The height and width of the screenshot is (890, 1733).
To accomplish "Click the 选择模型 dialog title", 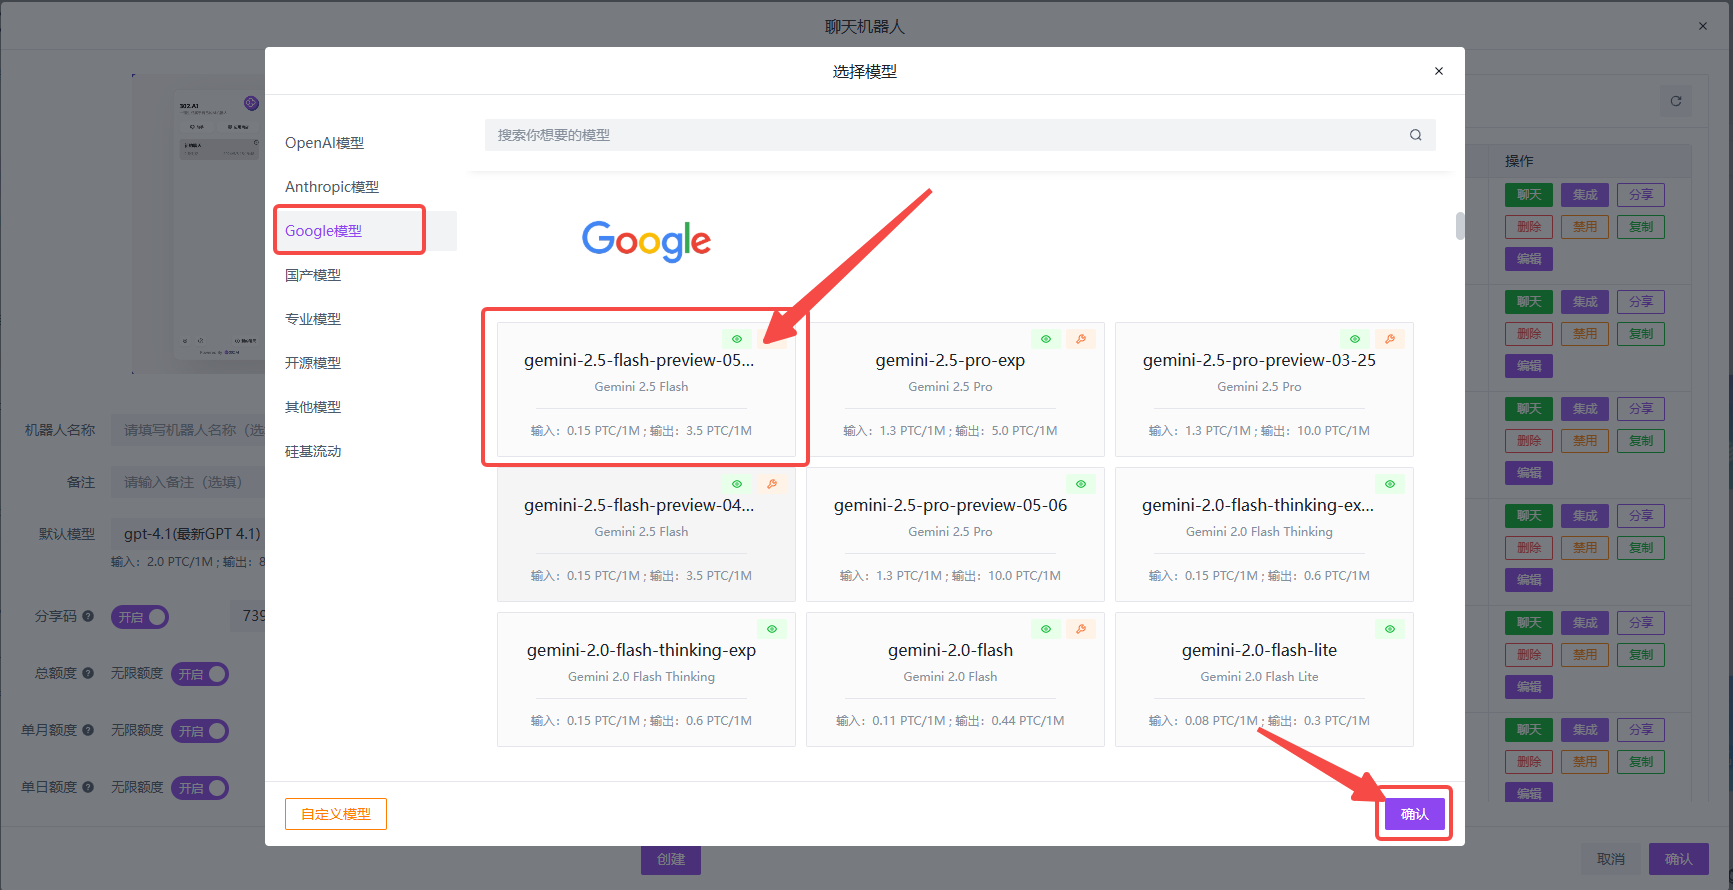I will coord(865,71).
